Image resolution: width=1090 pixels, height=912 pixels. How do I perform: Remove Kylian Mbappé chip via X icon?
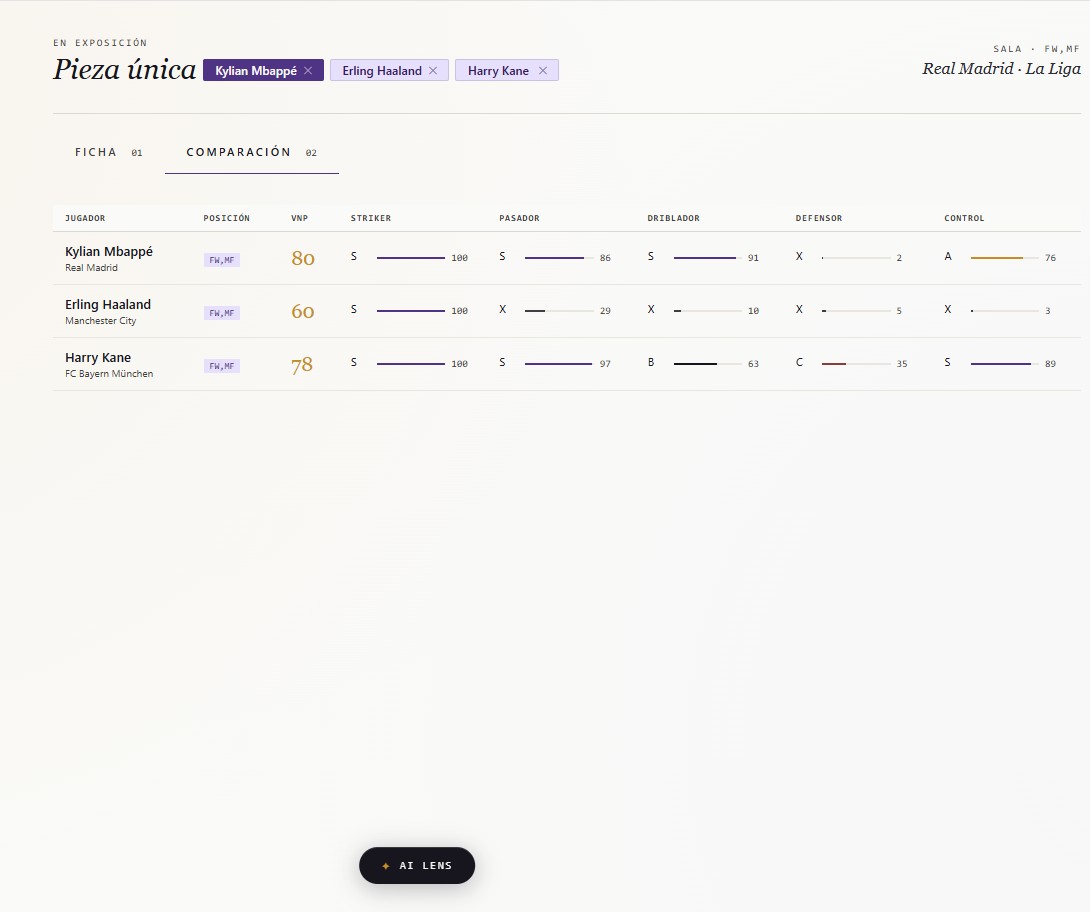tap(308, 70)
